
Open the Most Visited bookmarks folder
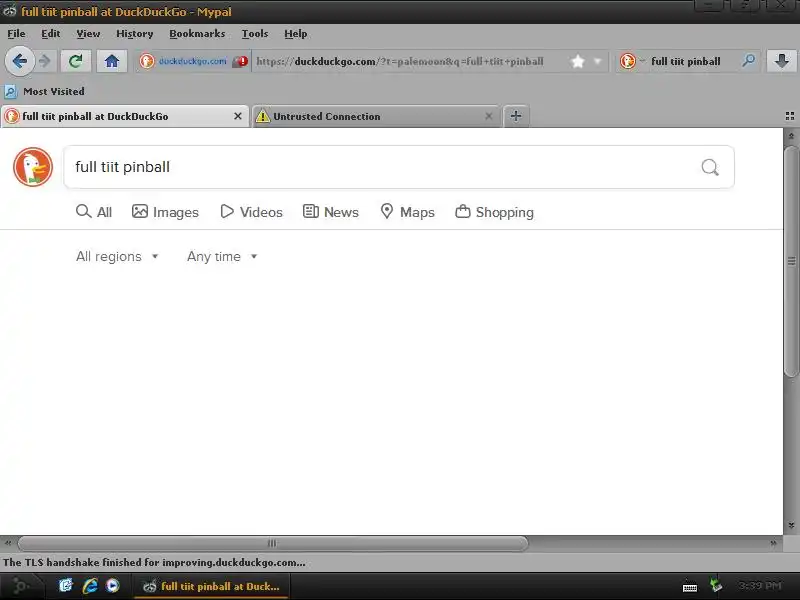(44, 92)
